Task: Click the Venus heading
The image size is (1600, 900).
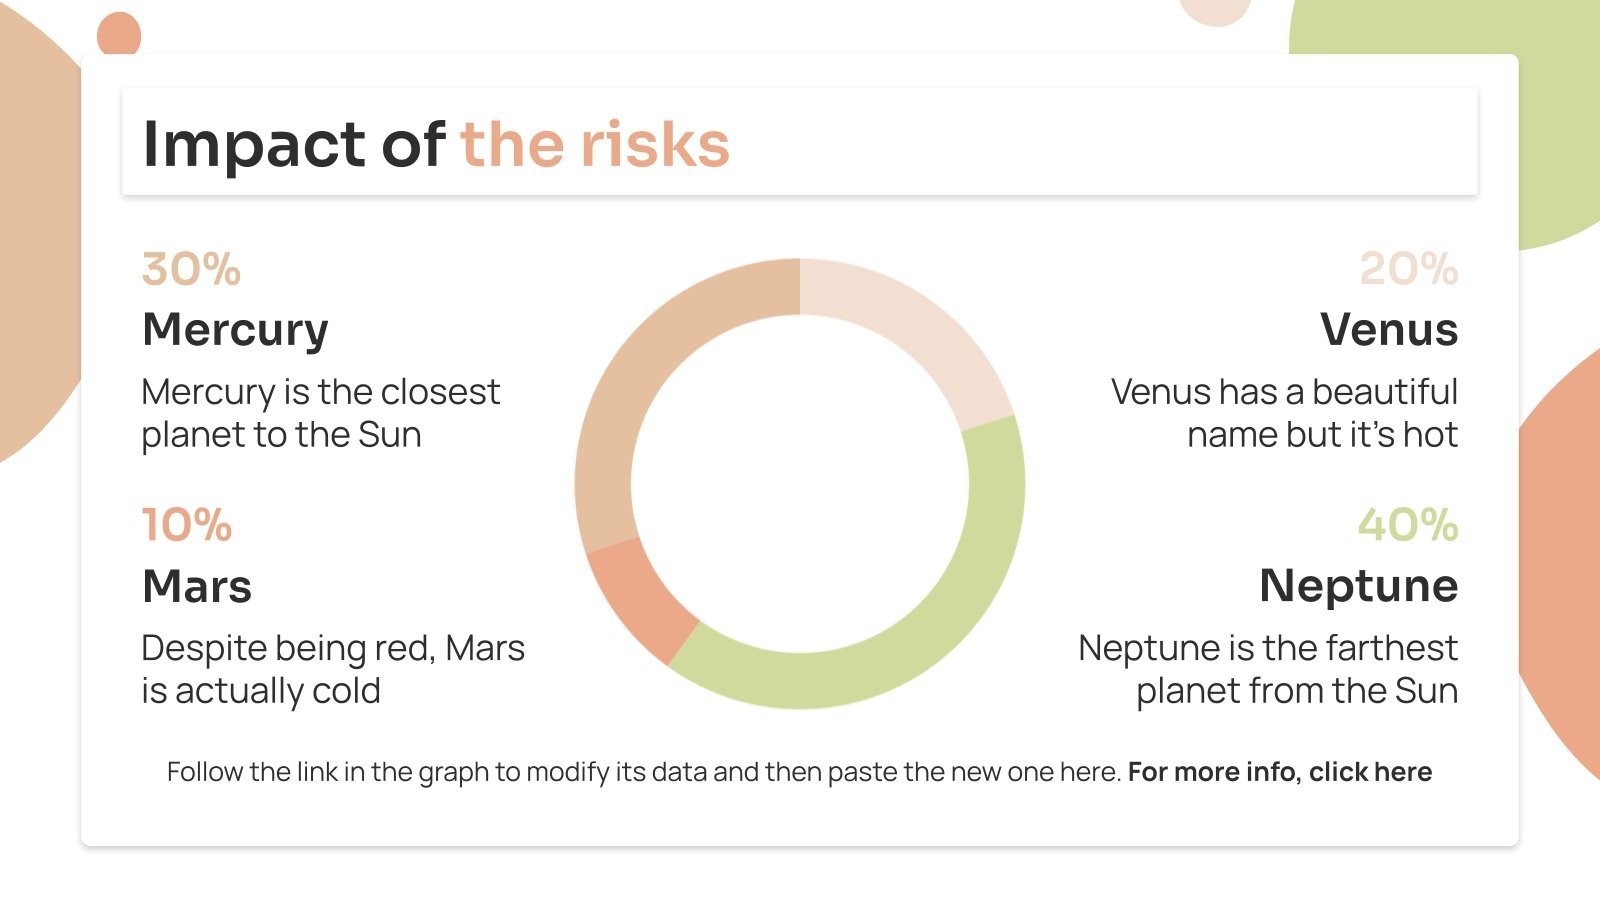Action: [1388, 330]
